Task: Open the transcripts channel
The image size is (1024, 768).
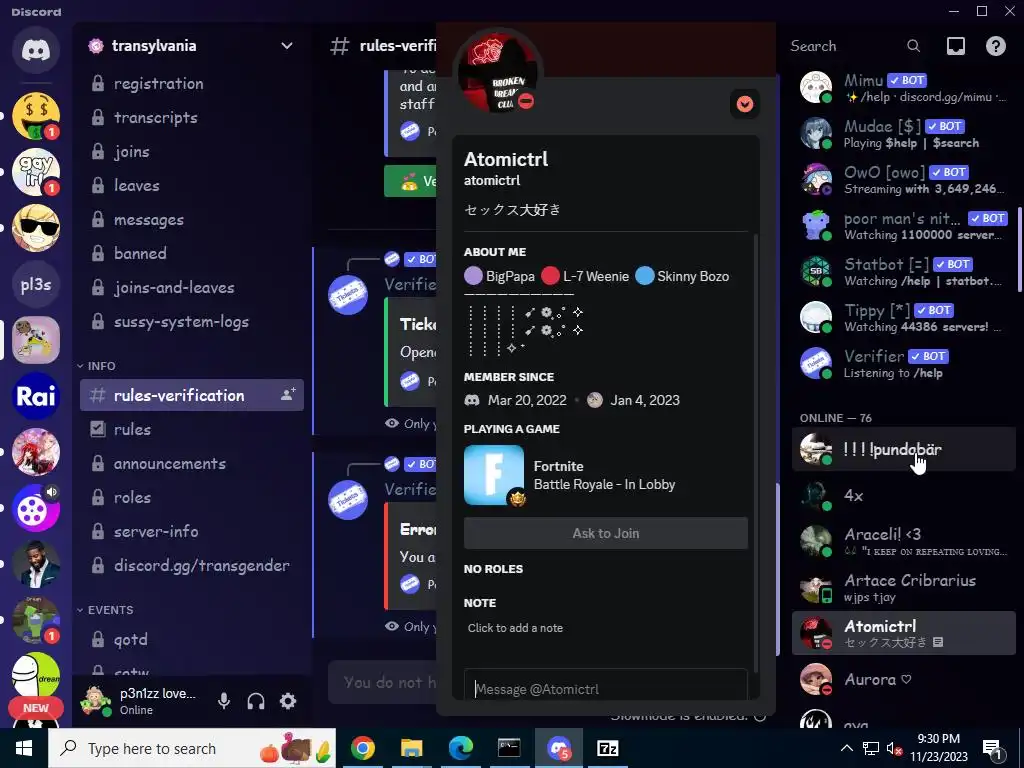Action: (192, 118)
